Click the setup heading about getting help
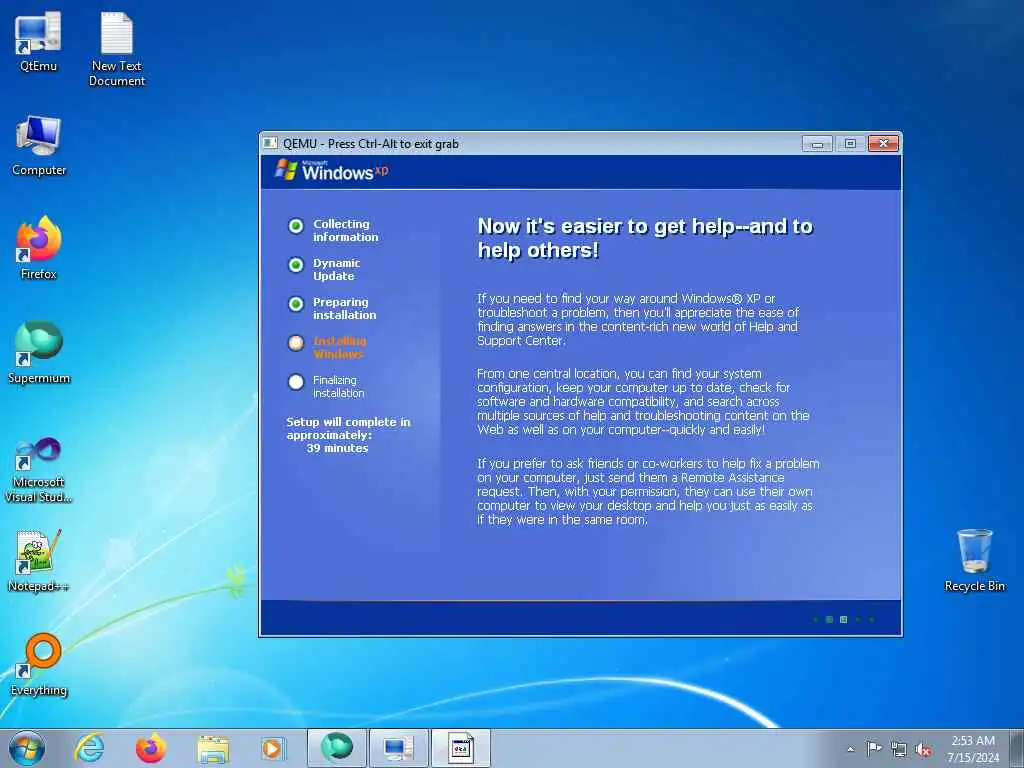Screen dimensions: 1024x768 click(645, 238)
